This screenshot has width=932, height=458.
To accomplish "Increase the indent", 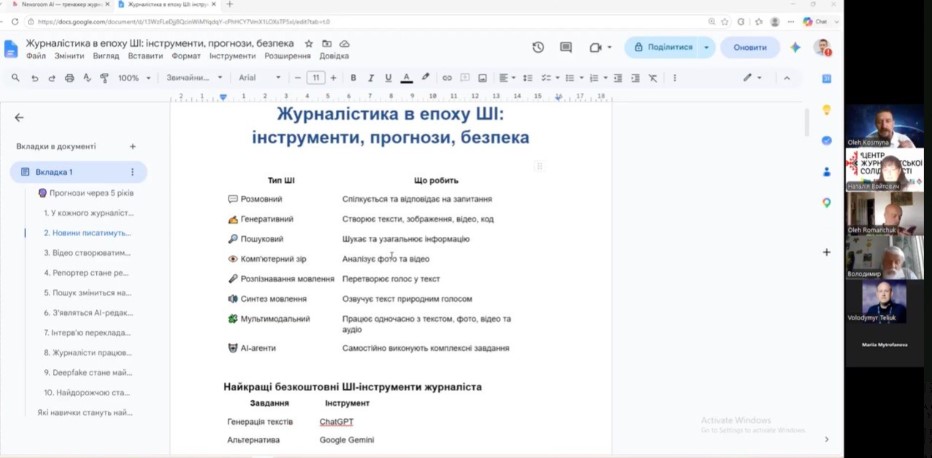I will coord(635,78).
